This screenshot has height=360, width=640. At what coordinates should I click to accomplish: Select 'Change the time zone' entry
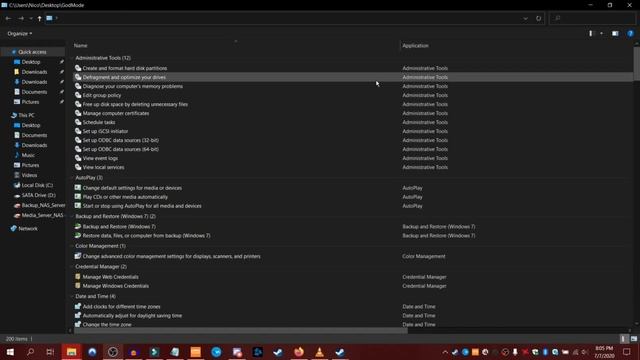tap(107, 324)
